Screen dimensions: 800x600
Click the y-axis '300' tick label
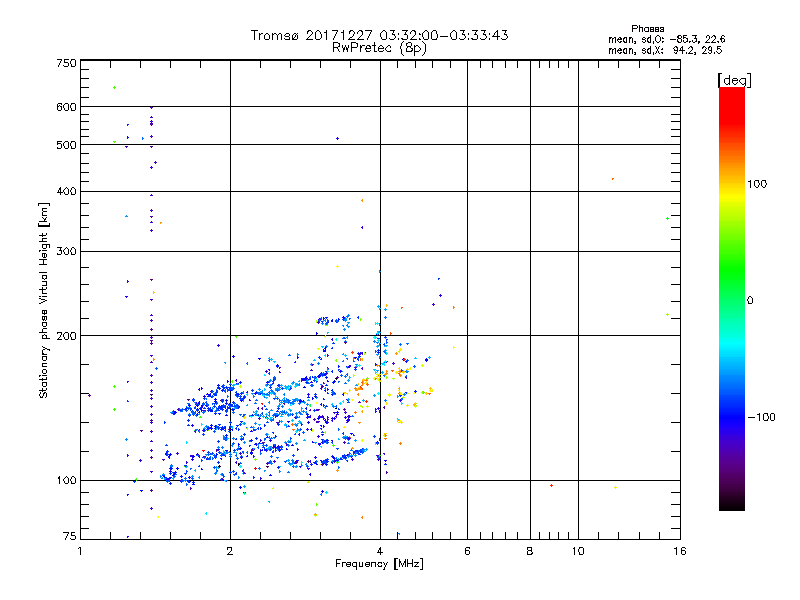66,251
